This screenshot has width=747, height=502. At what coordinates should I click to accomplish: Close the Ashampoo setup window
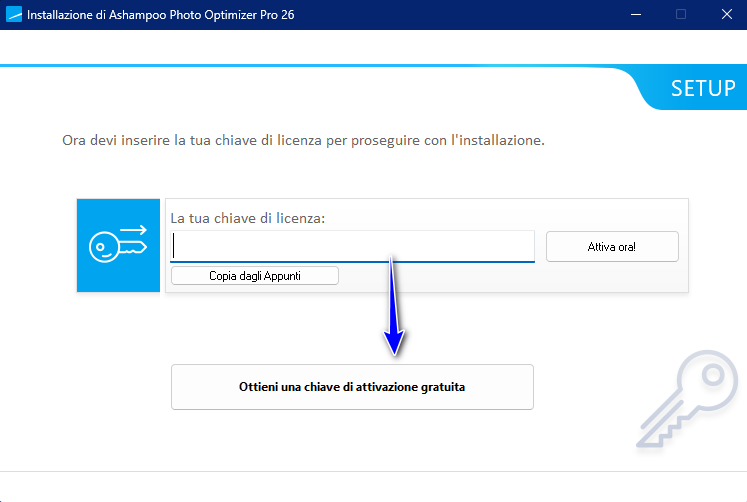[x=727, y=14]
